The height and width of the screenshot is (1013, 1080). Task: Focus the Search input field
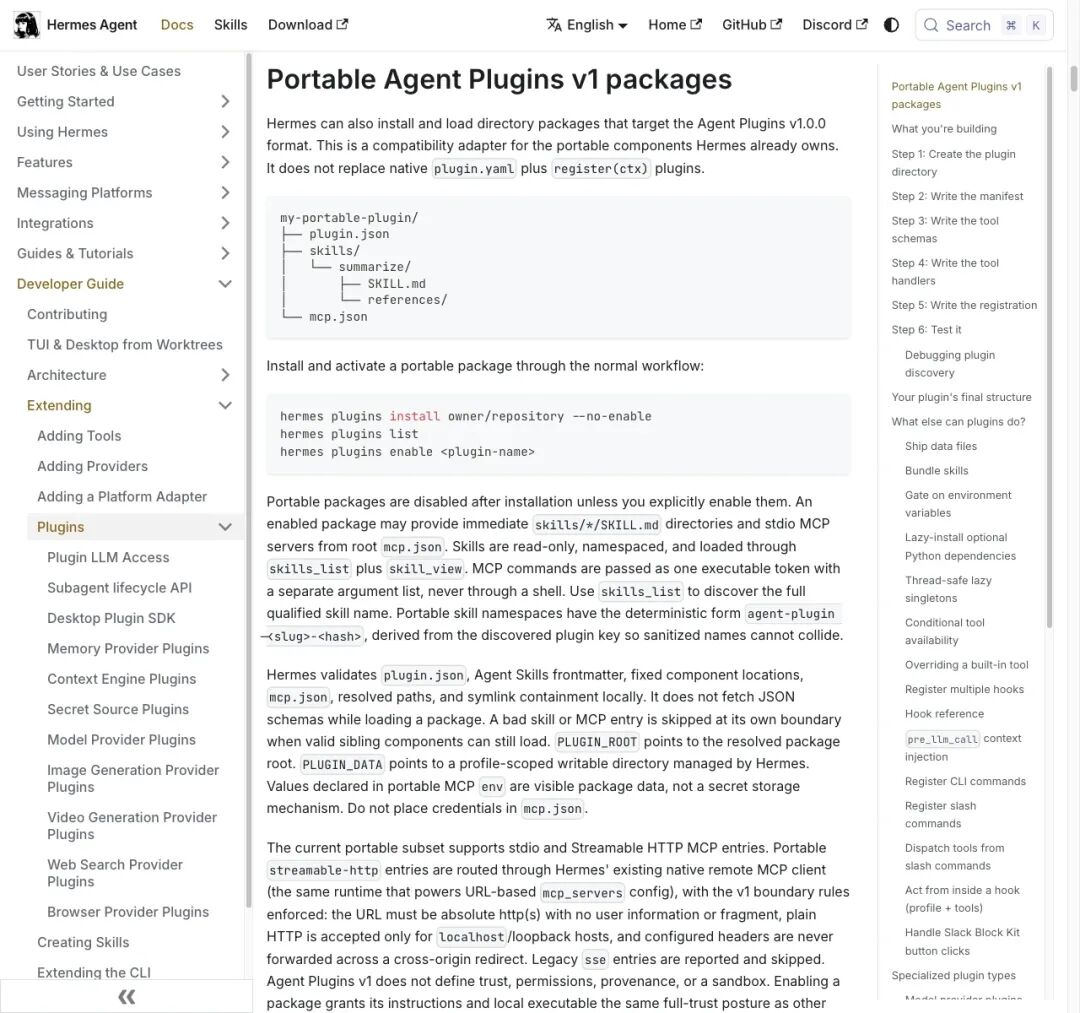point(984,25)
